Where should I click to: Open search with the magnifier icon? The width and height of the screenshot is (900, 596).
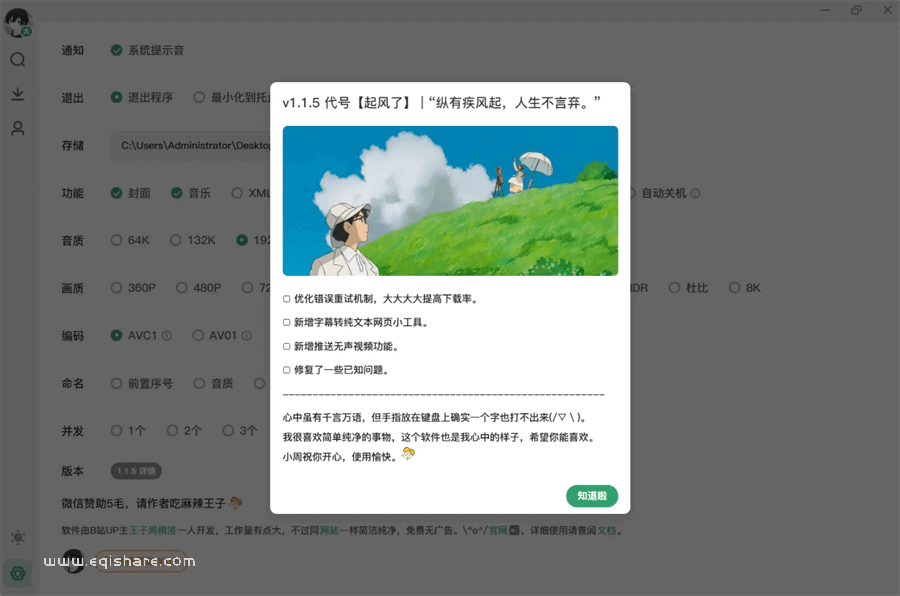pos(18,59)
